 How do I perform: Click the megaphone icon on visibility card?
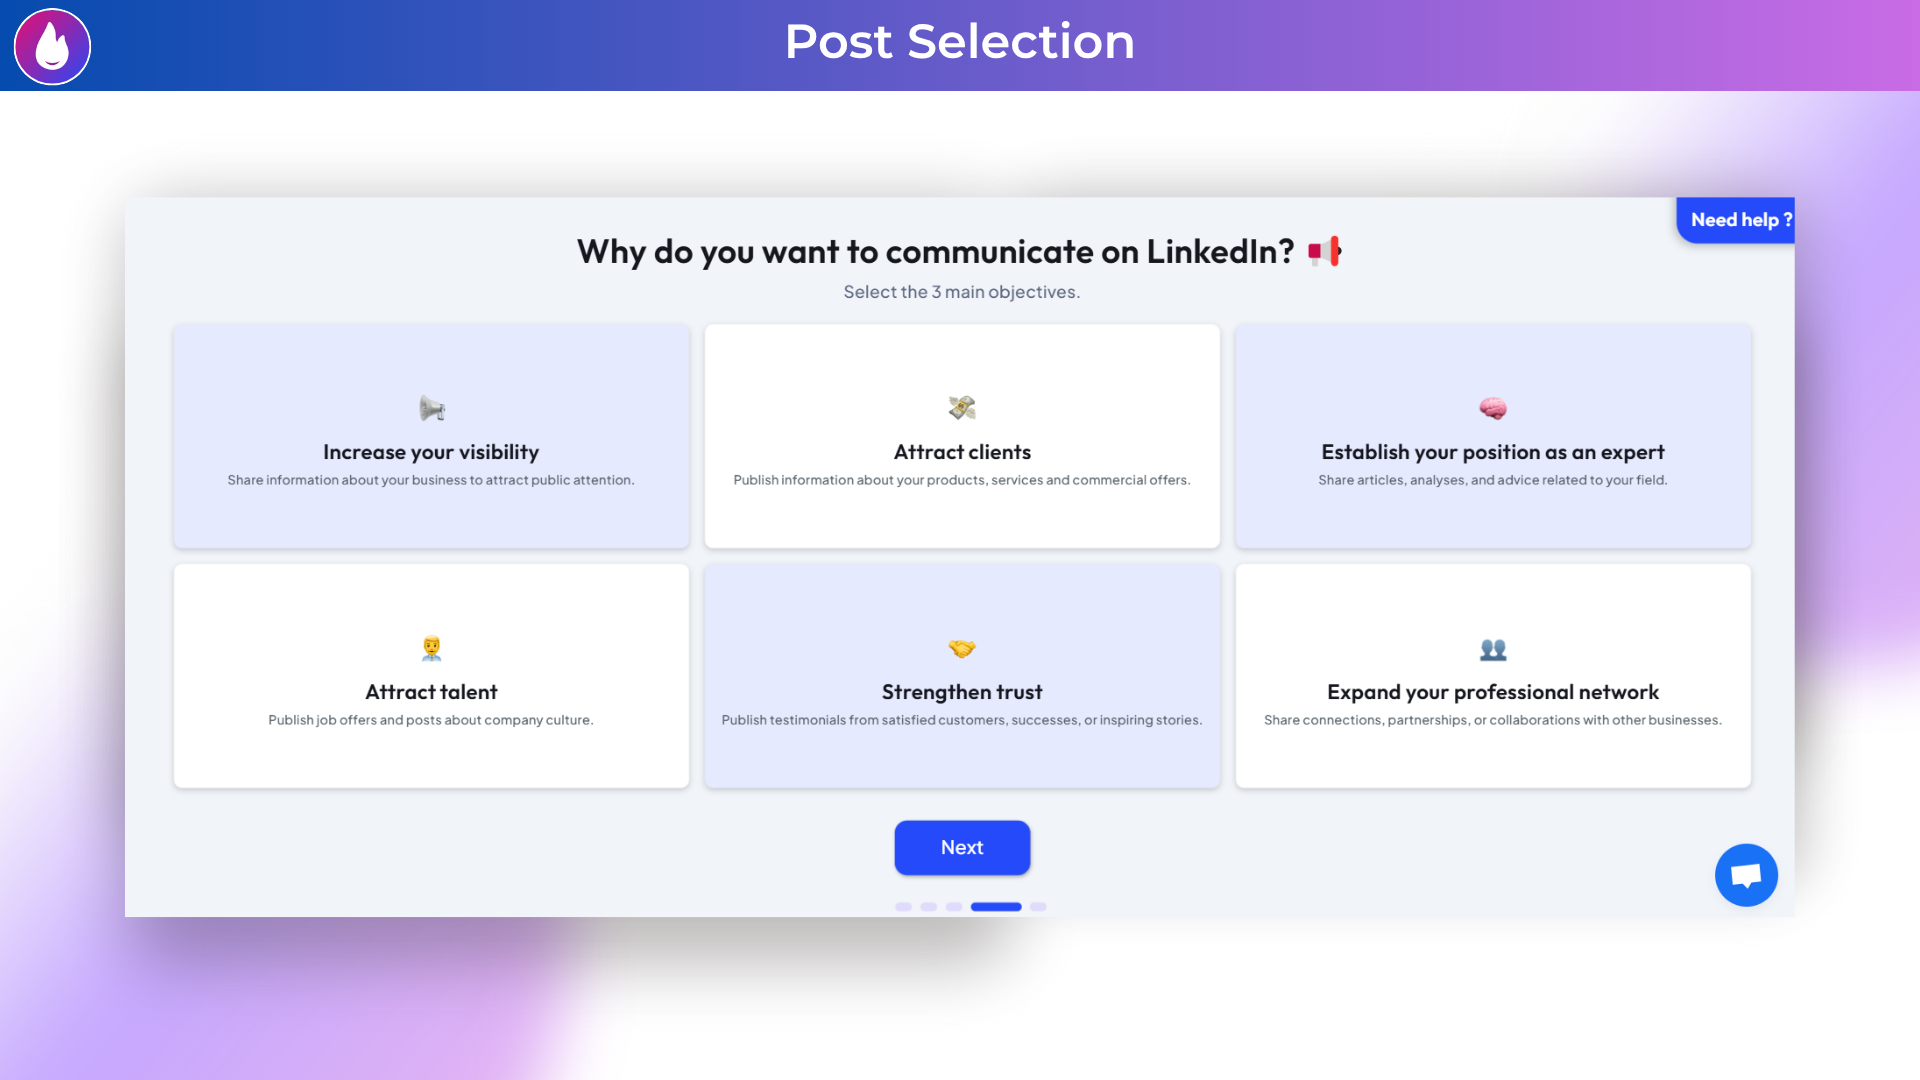pos(432,408)
